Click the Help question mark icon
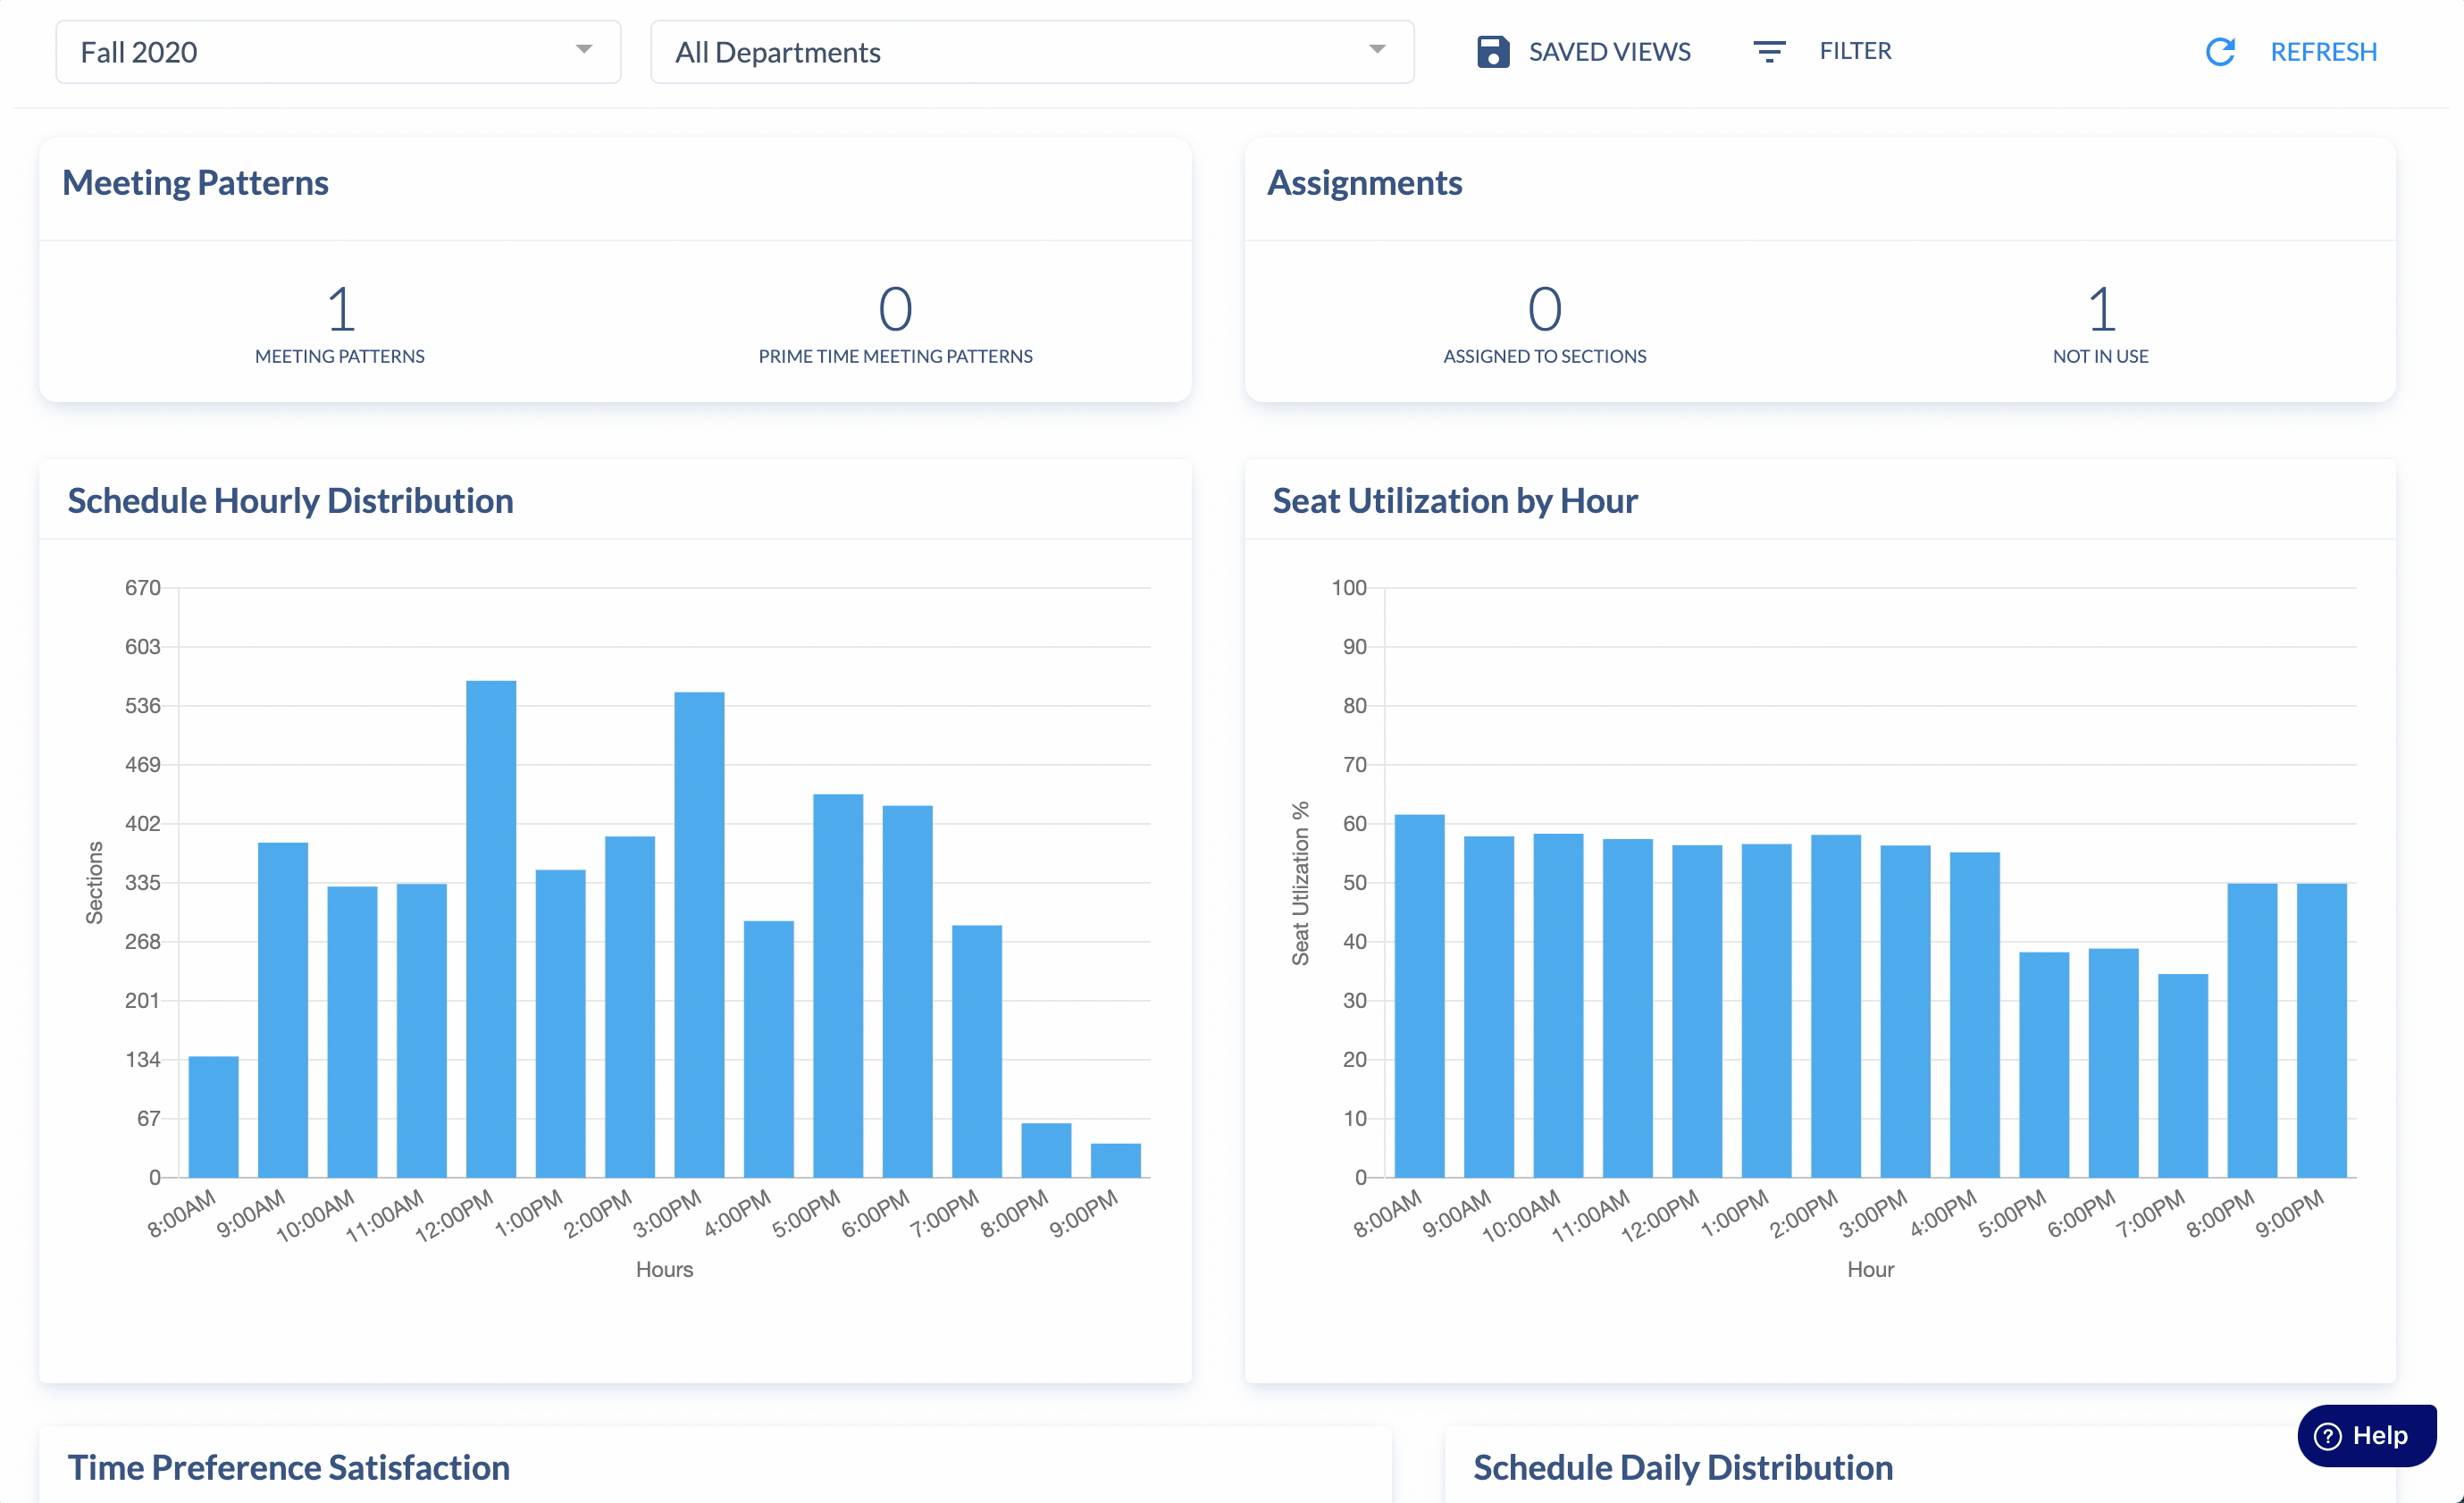The height and width of the screenshot is (1503, 2464). 2328,1436
